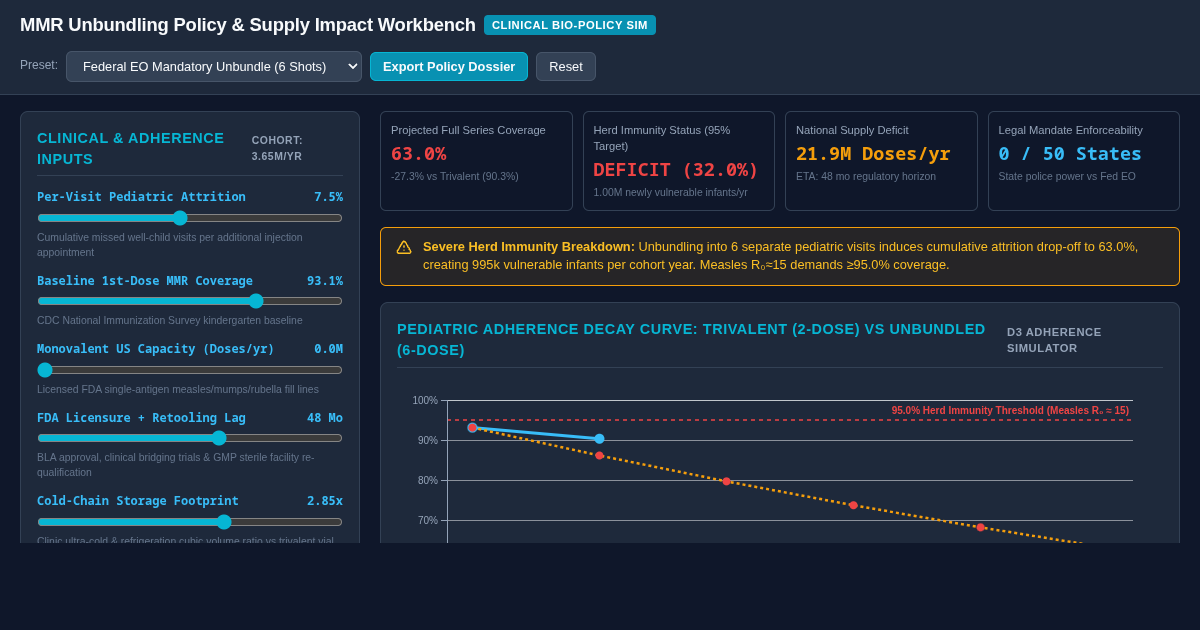This screenshot has height=630, width=1200.
Task: Click the 93.1% baseline coverage value
Action: [x=325, y=281]
